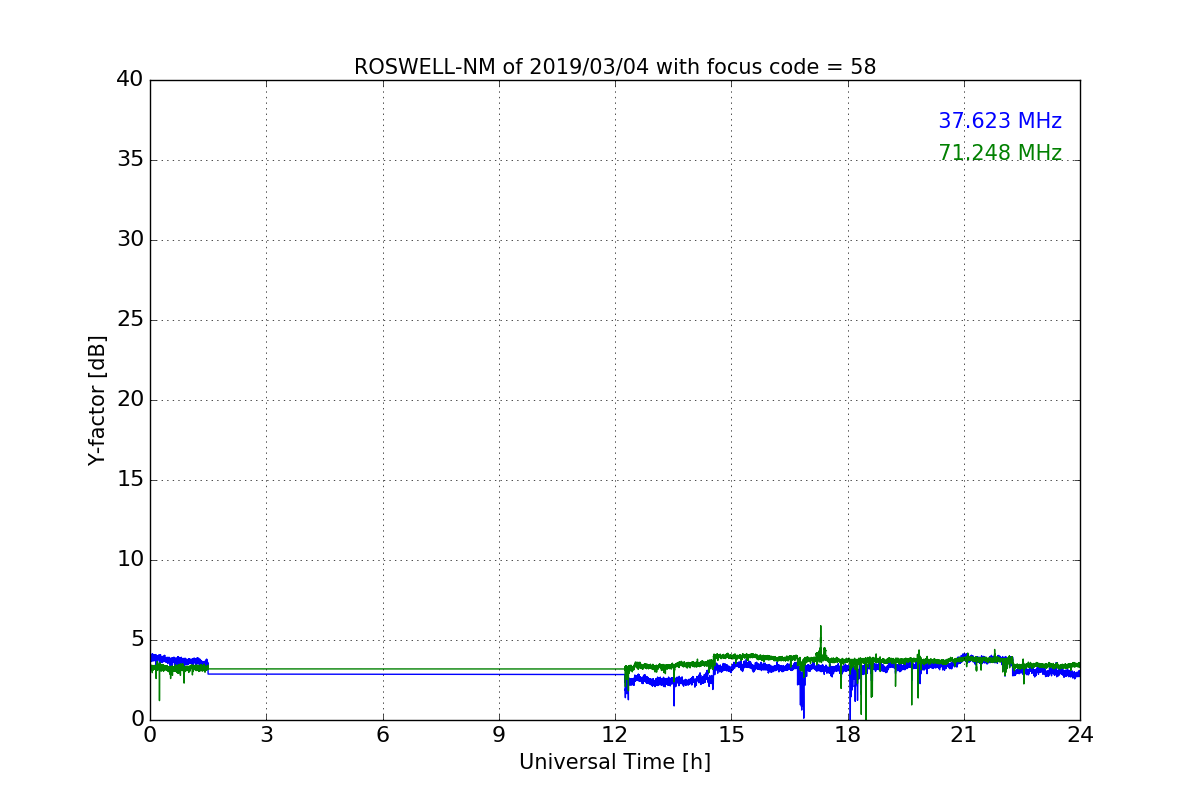Click the 3 hour tick label on the time axis
Viewport: 1200px width, 800px height.
(266, 735)
